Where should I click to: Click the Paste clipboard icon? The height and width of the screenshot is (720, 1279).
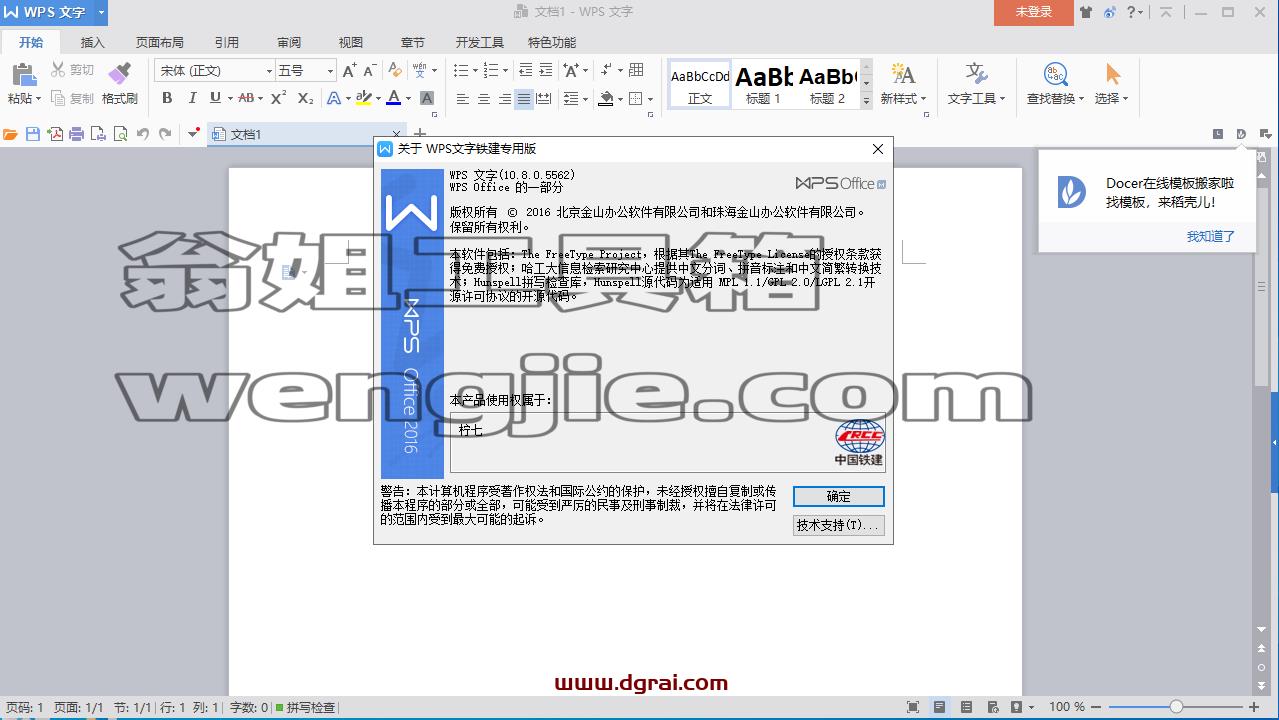click(23, 74)
